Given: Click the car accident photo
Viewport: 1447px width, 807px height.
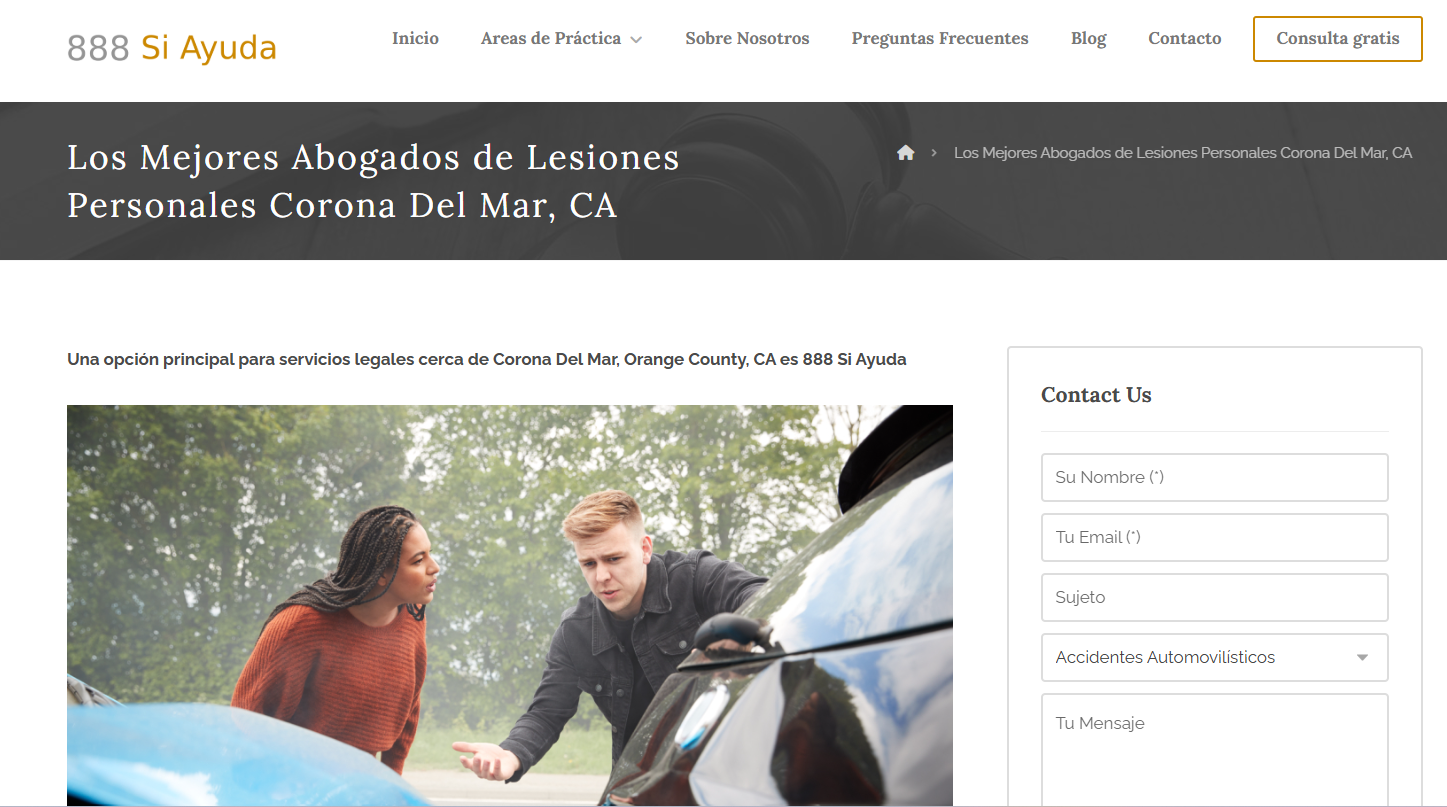Looking at the screenshot, I should 509,605.
